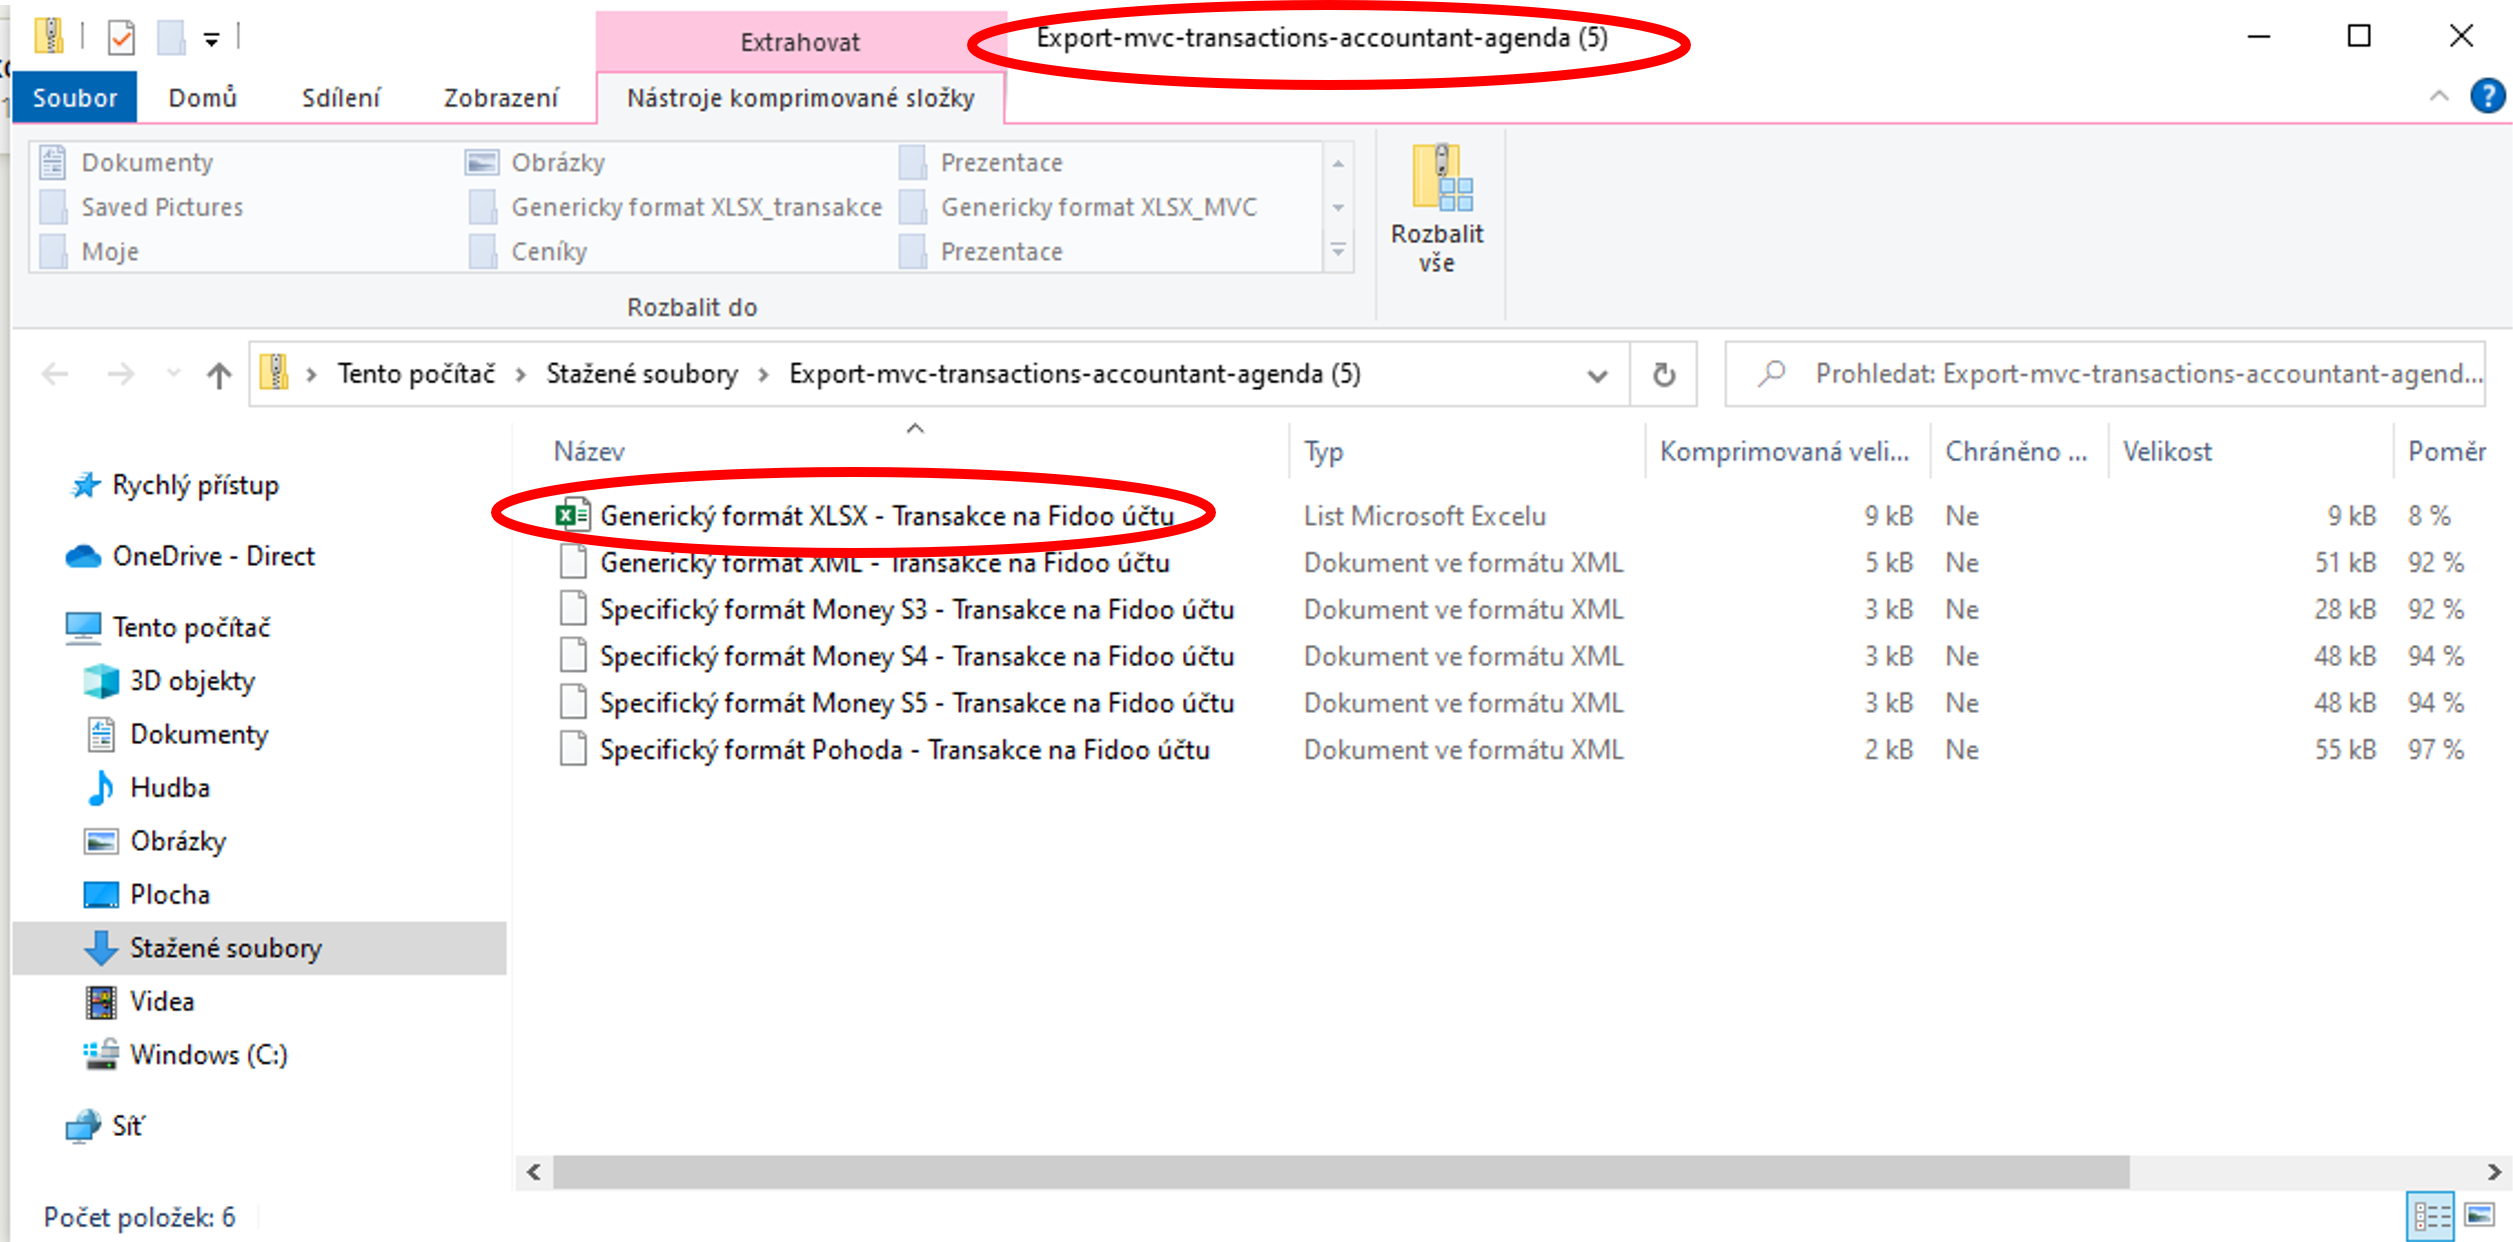Click the search box Prohledat field
This screenshot has width=2513, height=1242.
click(x=2106, y=374)
